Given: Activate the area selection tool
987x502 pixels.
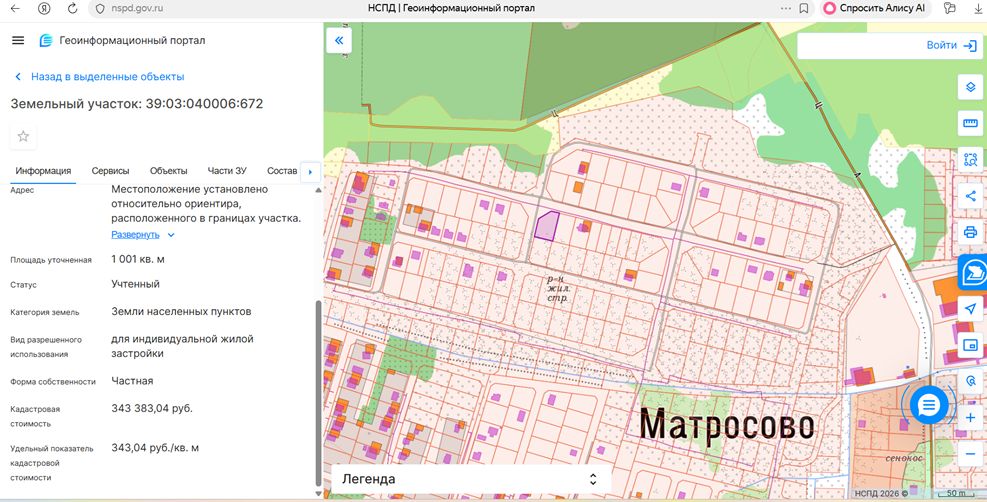Looking at the screenshot, I should coord(969,159).
